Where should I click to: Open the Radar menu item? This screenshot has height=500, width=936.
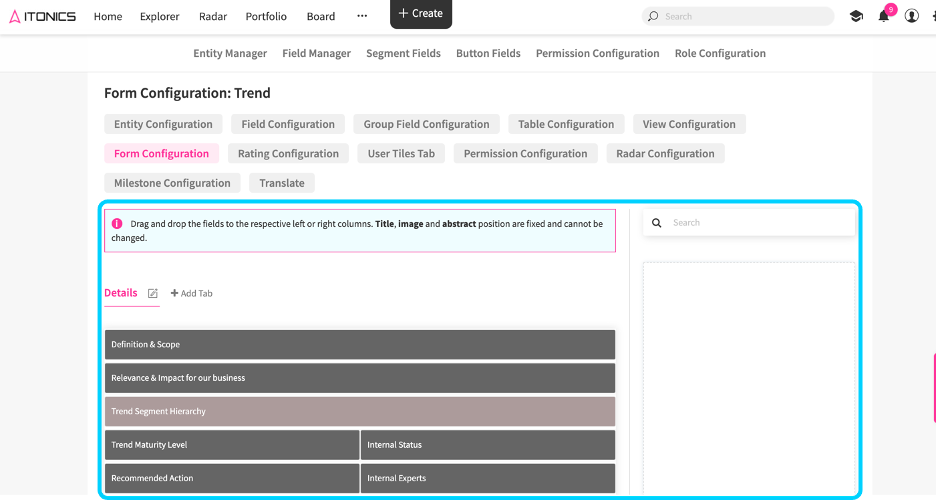click(x=213, y=16)
